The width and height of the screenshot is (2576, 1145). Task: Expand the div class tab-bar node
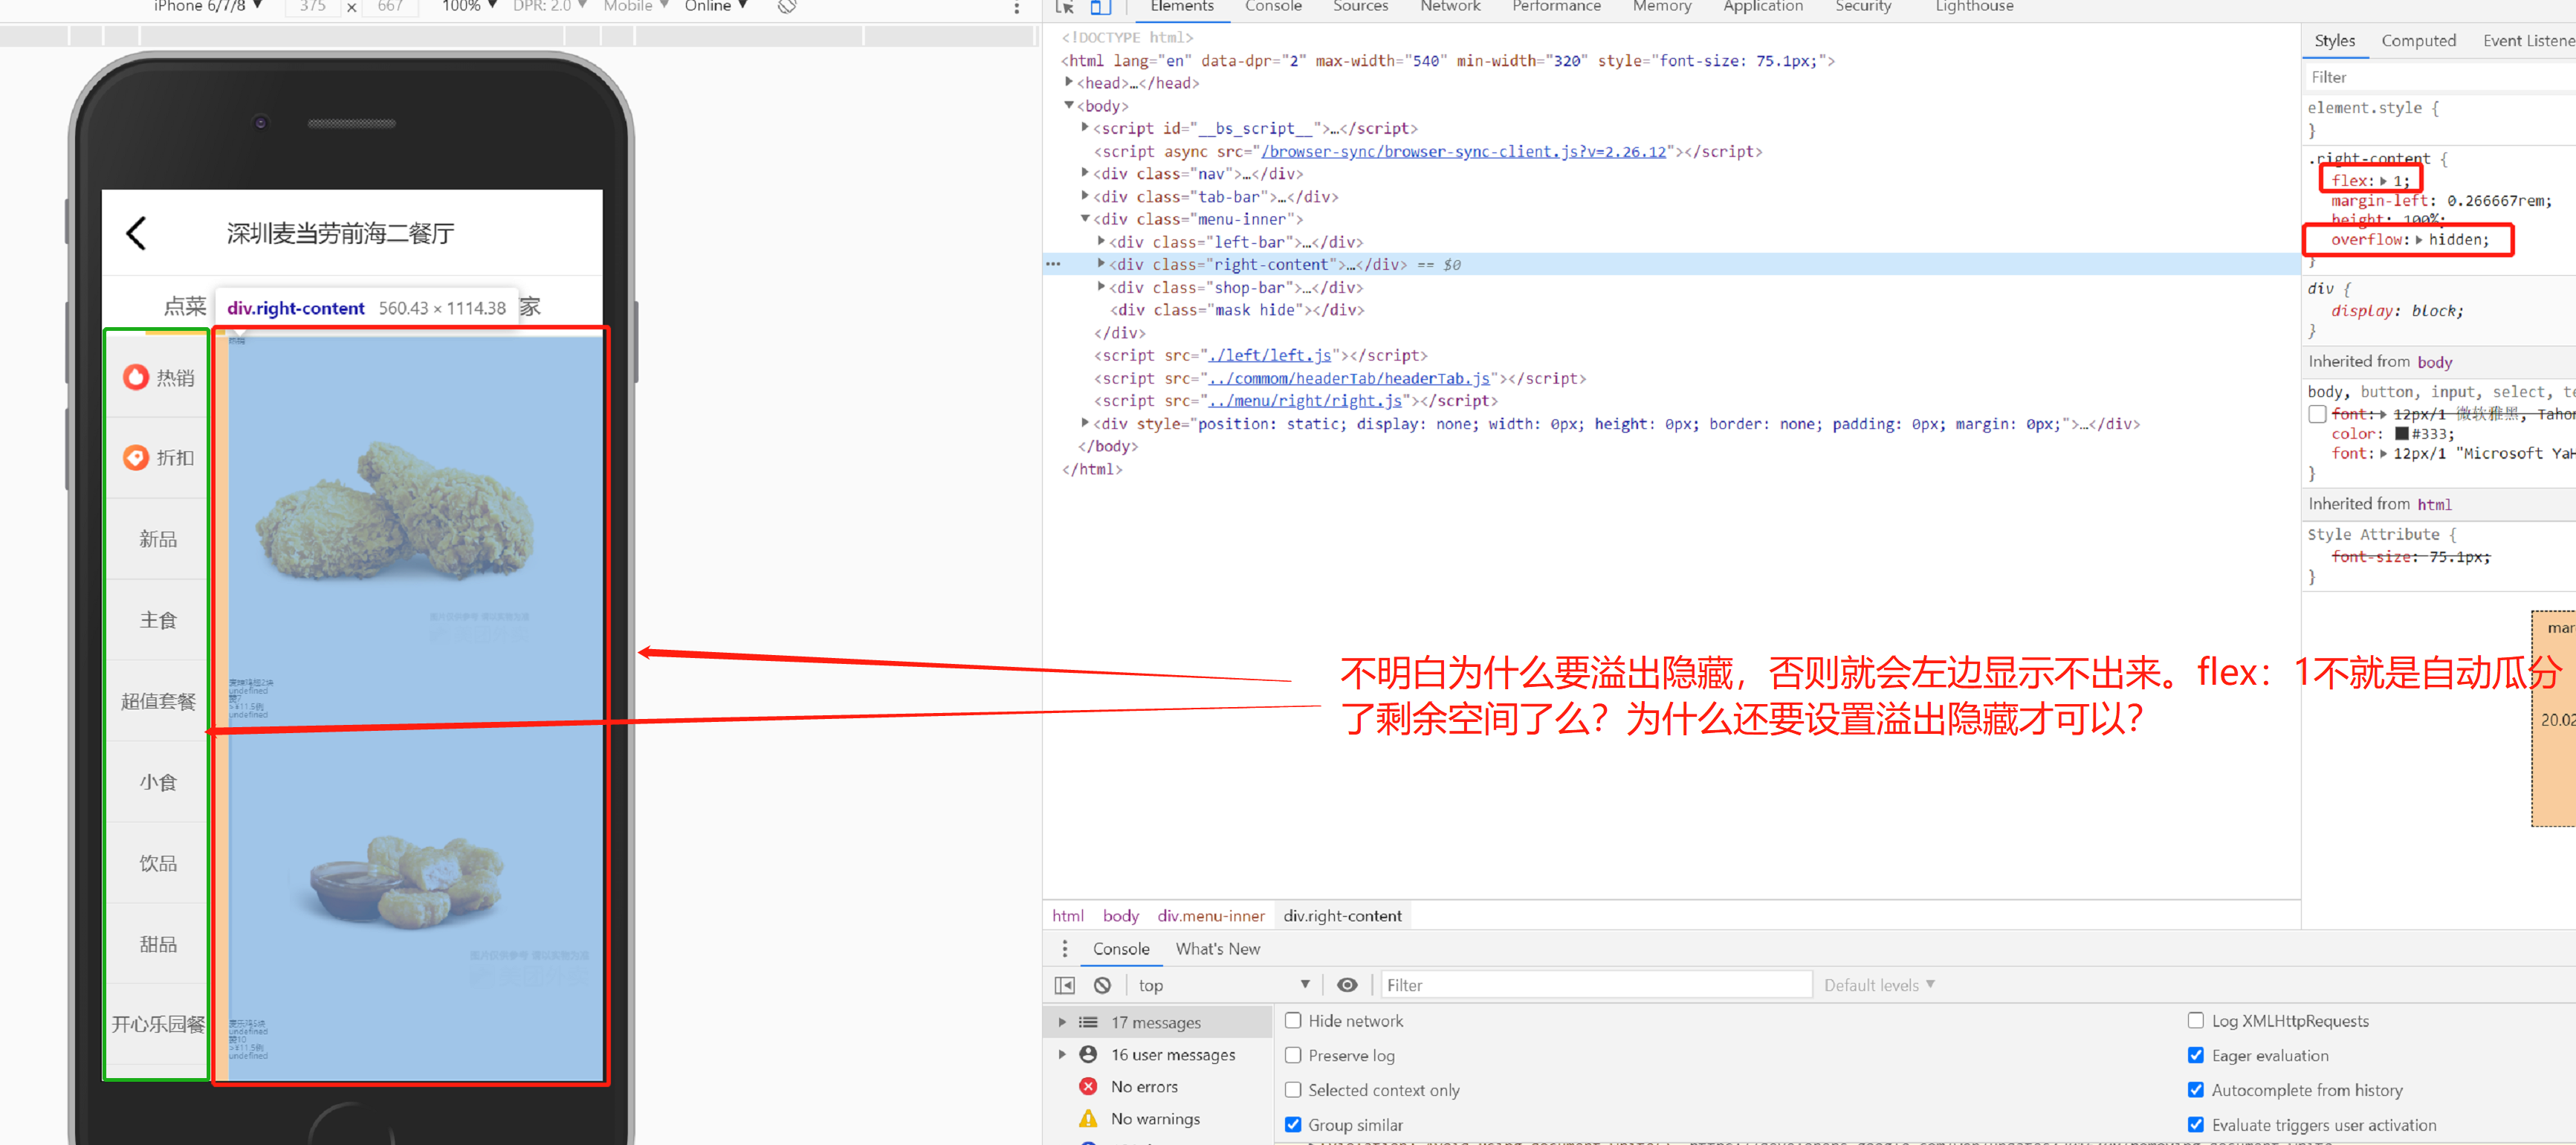(1085, 196)
